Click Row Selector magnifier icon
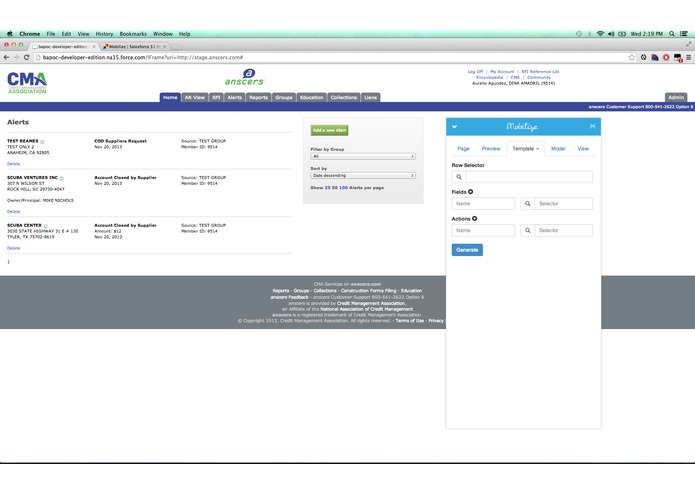 coord(459,177)
